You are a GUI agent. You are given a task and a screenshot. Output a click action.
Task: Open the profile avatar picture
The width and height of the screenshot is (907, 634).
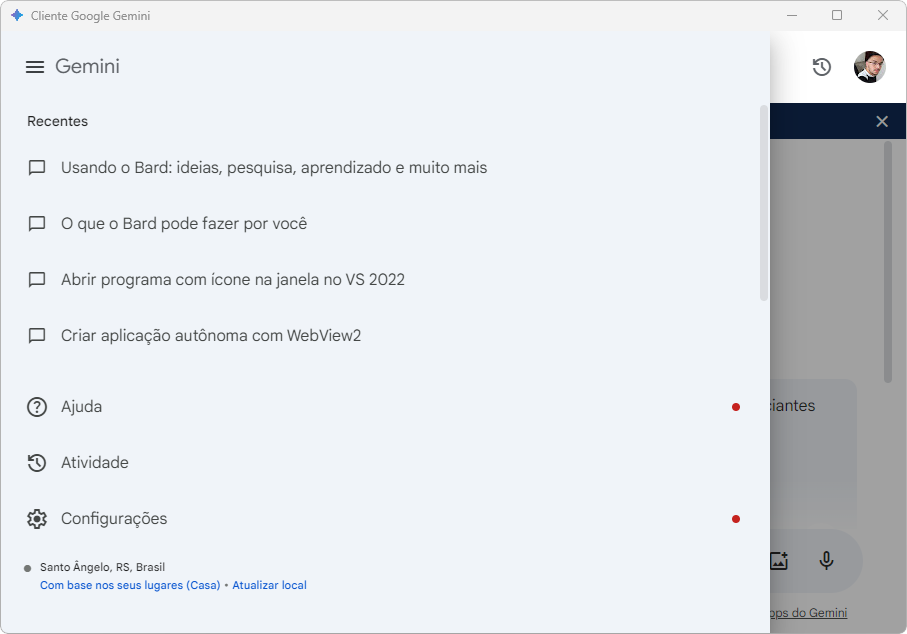(x=869, y=67)
